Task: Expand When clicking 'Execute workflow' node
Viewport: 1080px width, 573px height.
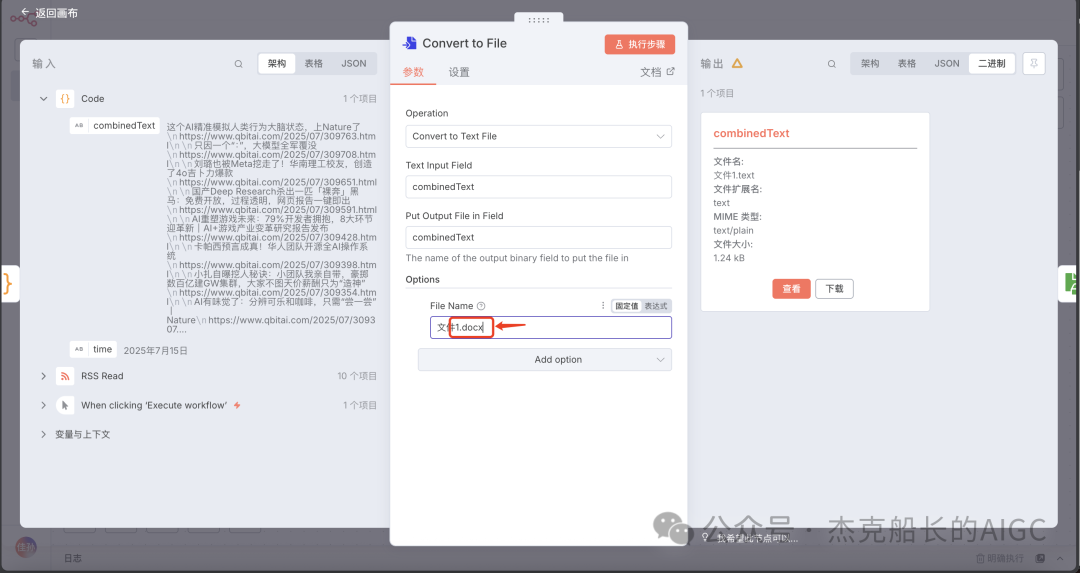Action: 43,405
